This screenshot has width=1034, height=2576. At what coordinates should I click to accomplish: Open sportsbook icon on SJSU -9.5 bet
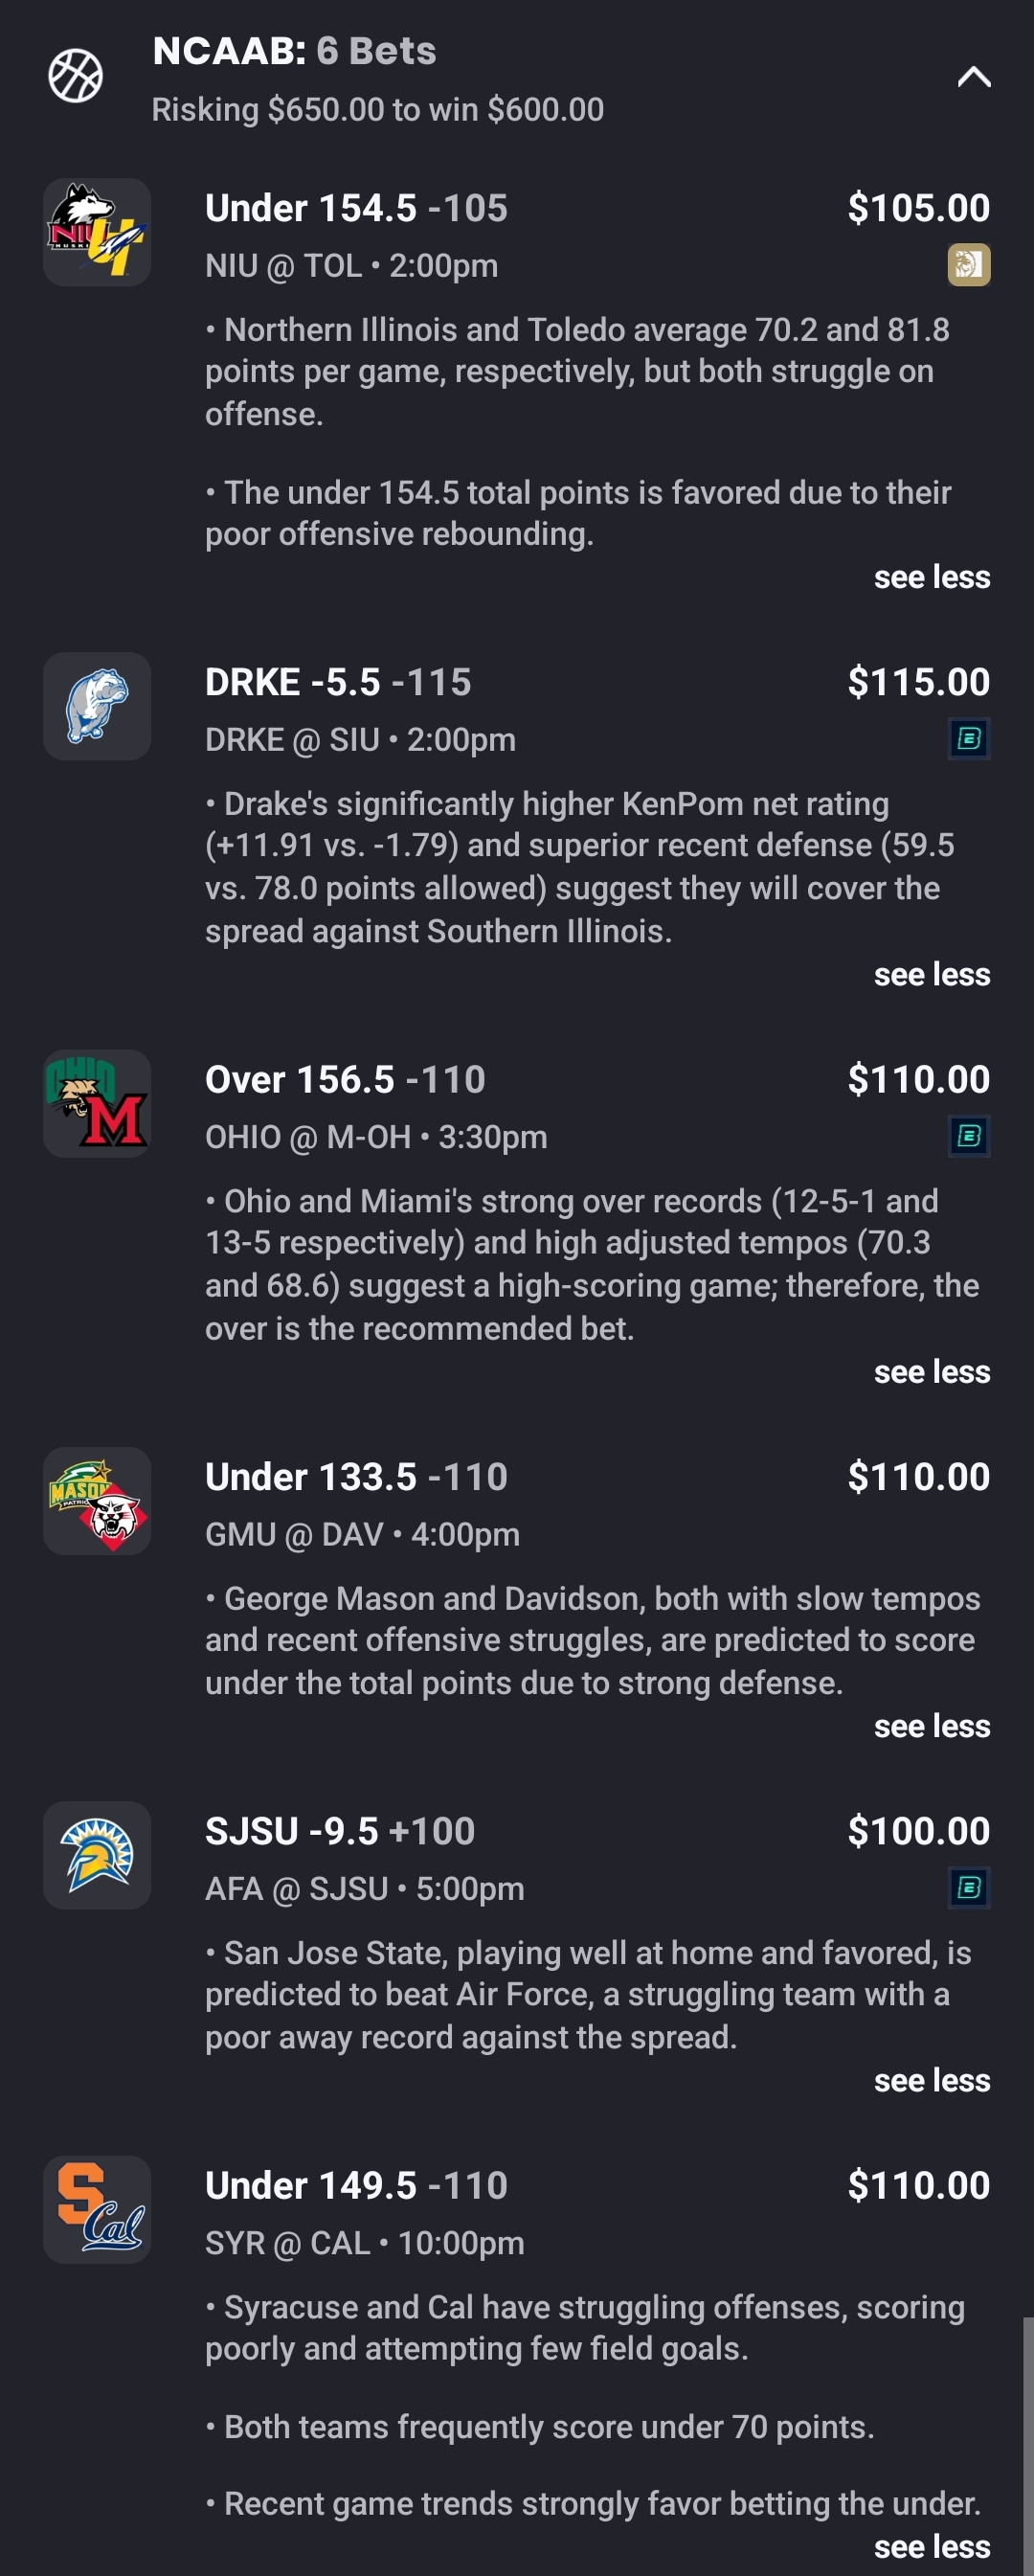[968, 1888]
